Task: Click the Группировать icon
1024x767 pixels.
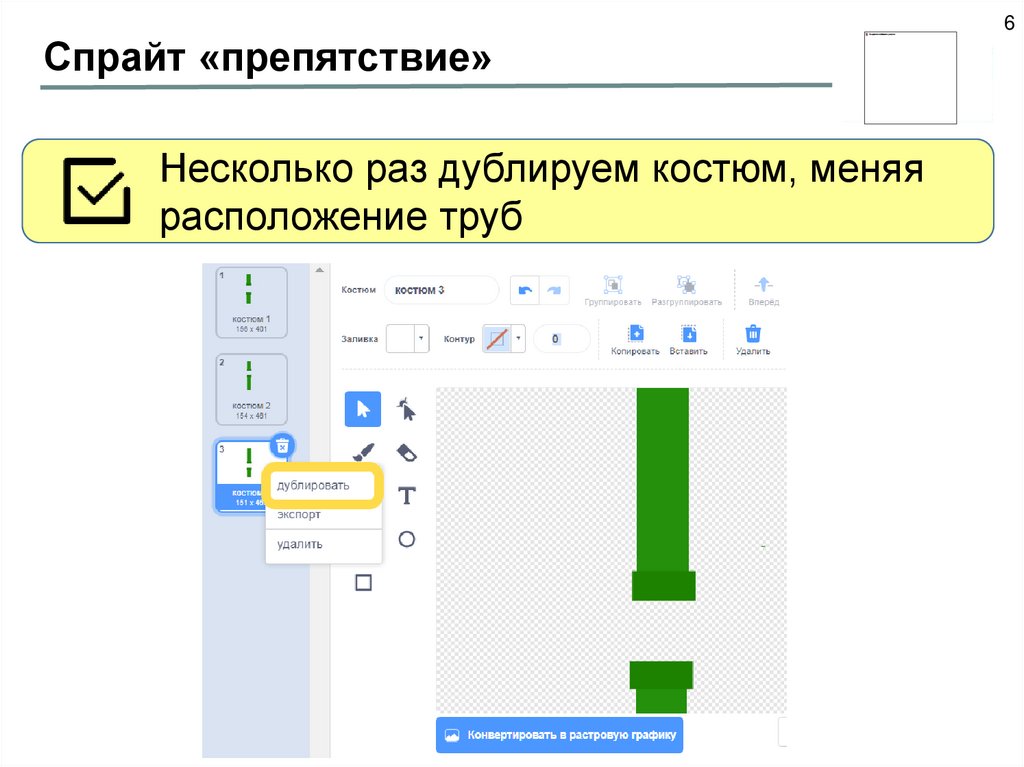Action: 613,291
